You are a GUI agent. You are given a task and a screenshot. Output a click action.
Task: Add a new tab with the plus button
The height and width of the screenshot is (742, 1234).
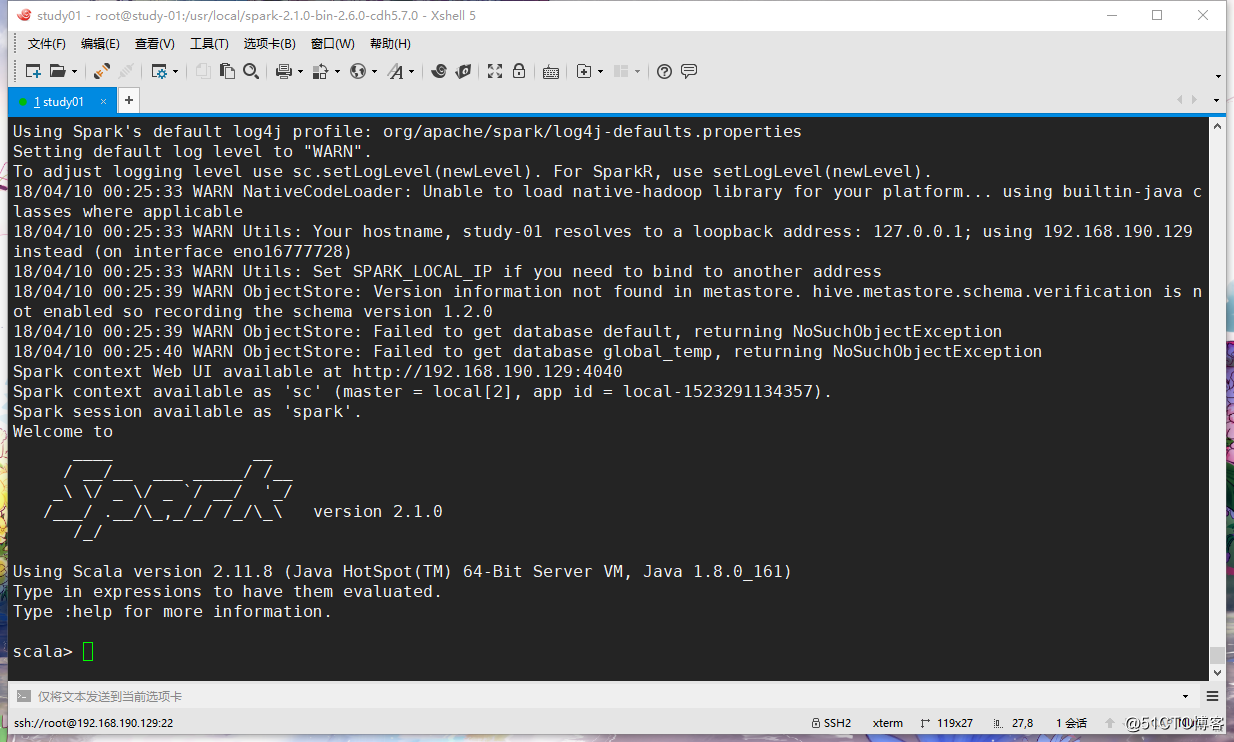(x=128, y=101)
